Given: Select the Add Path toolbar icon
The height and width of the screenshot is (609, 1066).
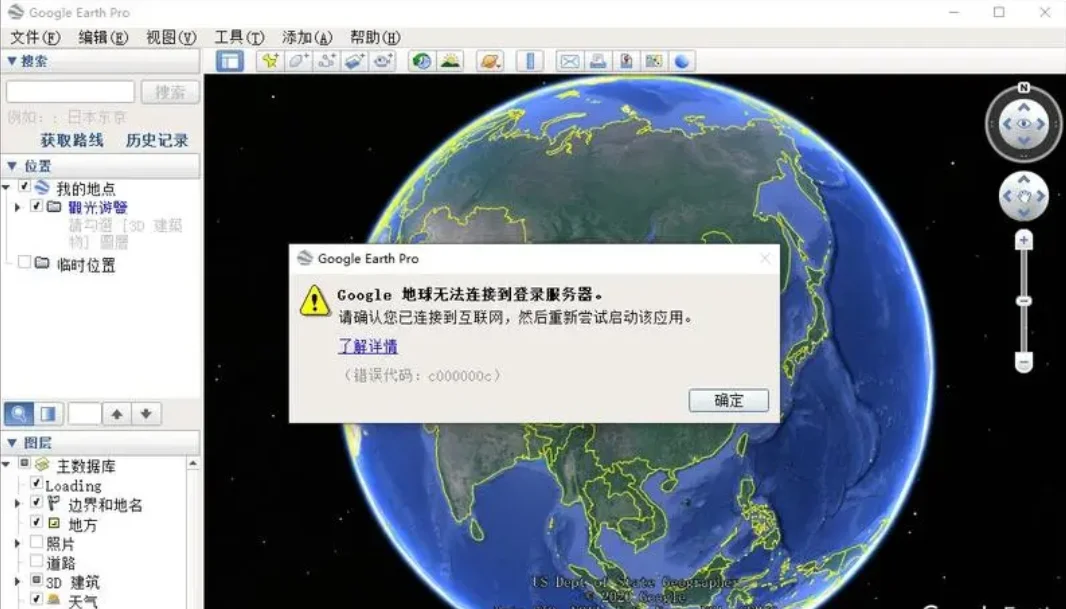Looking at the screenshot, I should point(326,61).
